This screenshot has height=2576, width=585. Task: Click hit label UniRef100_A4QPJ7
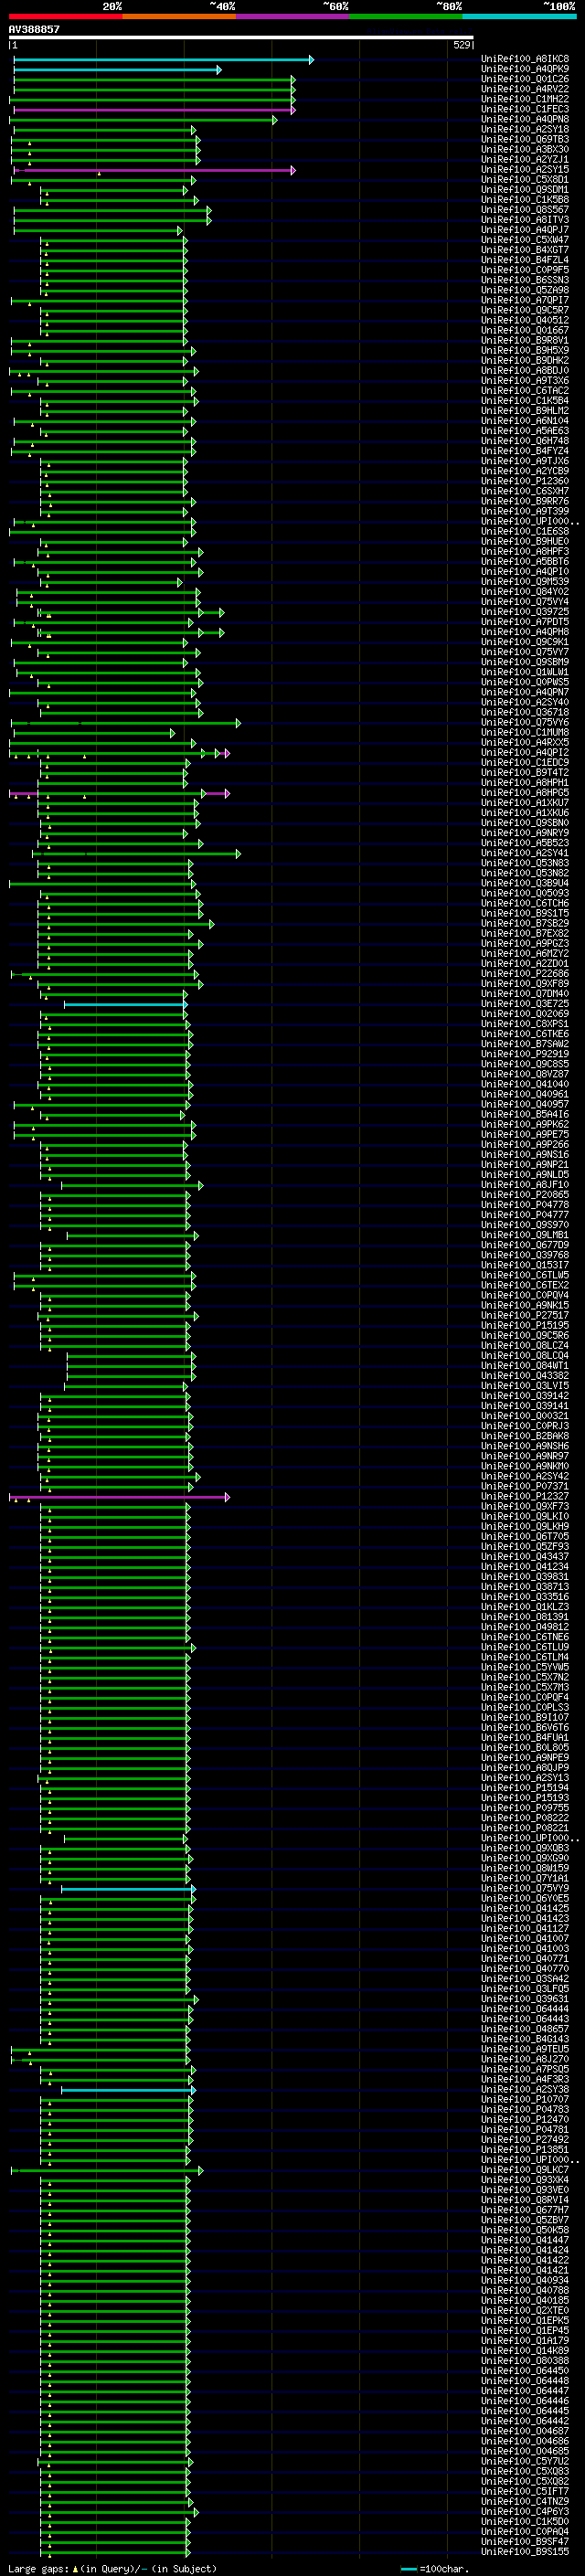click(x=525, y=230)
